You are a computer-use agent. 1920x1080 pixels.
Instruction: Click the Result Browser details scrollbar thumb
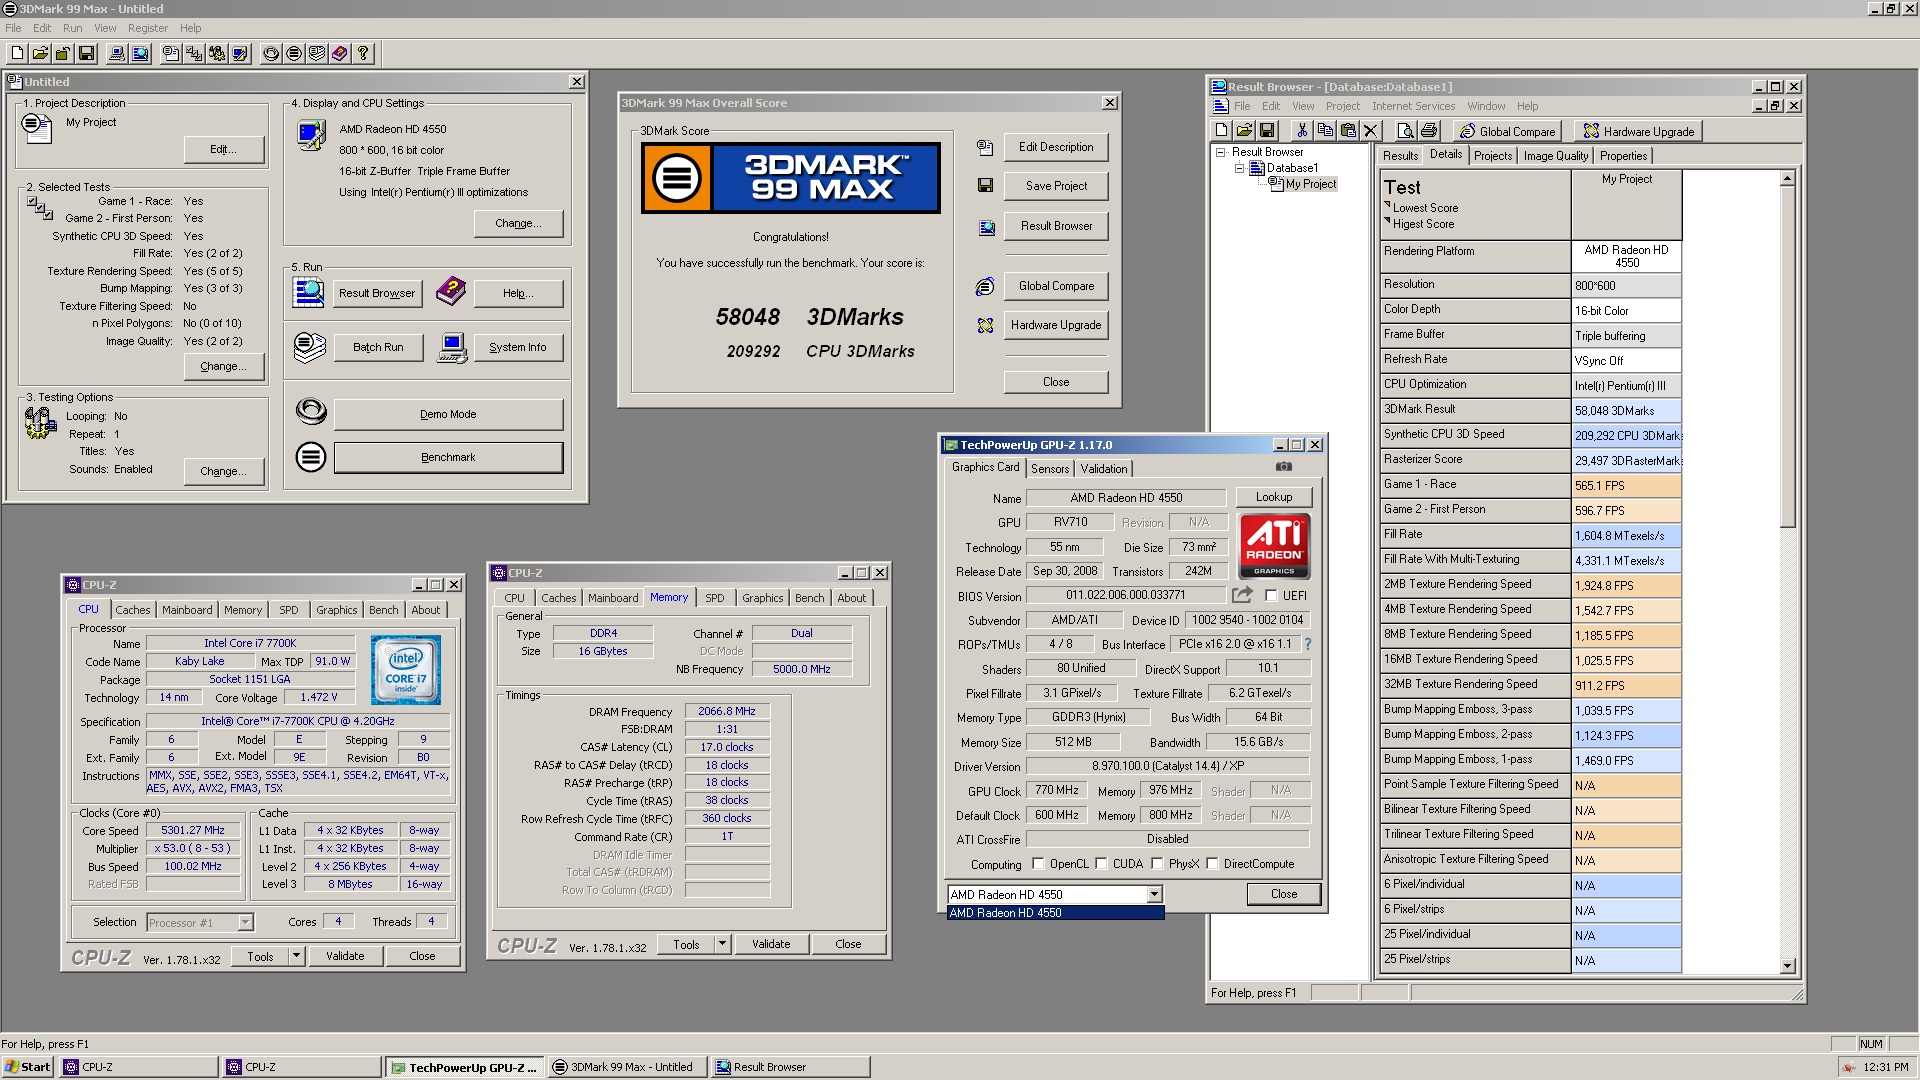[1788, 358]
